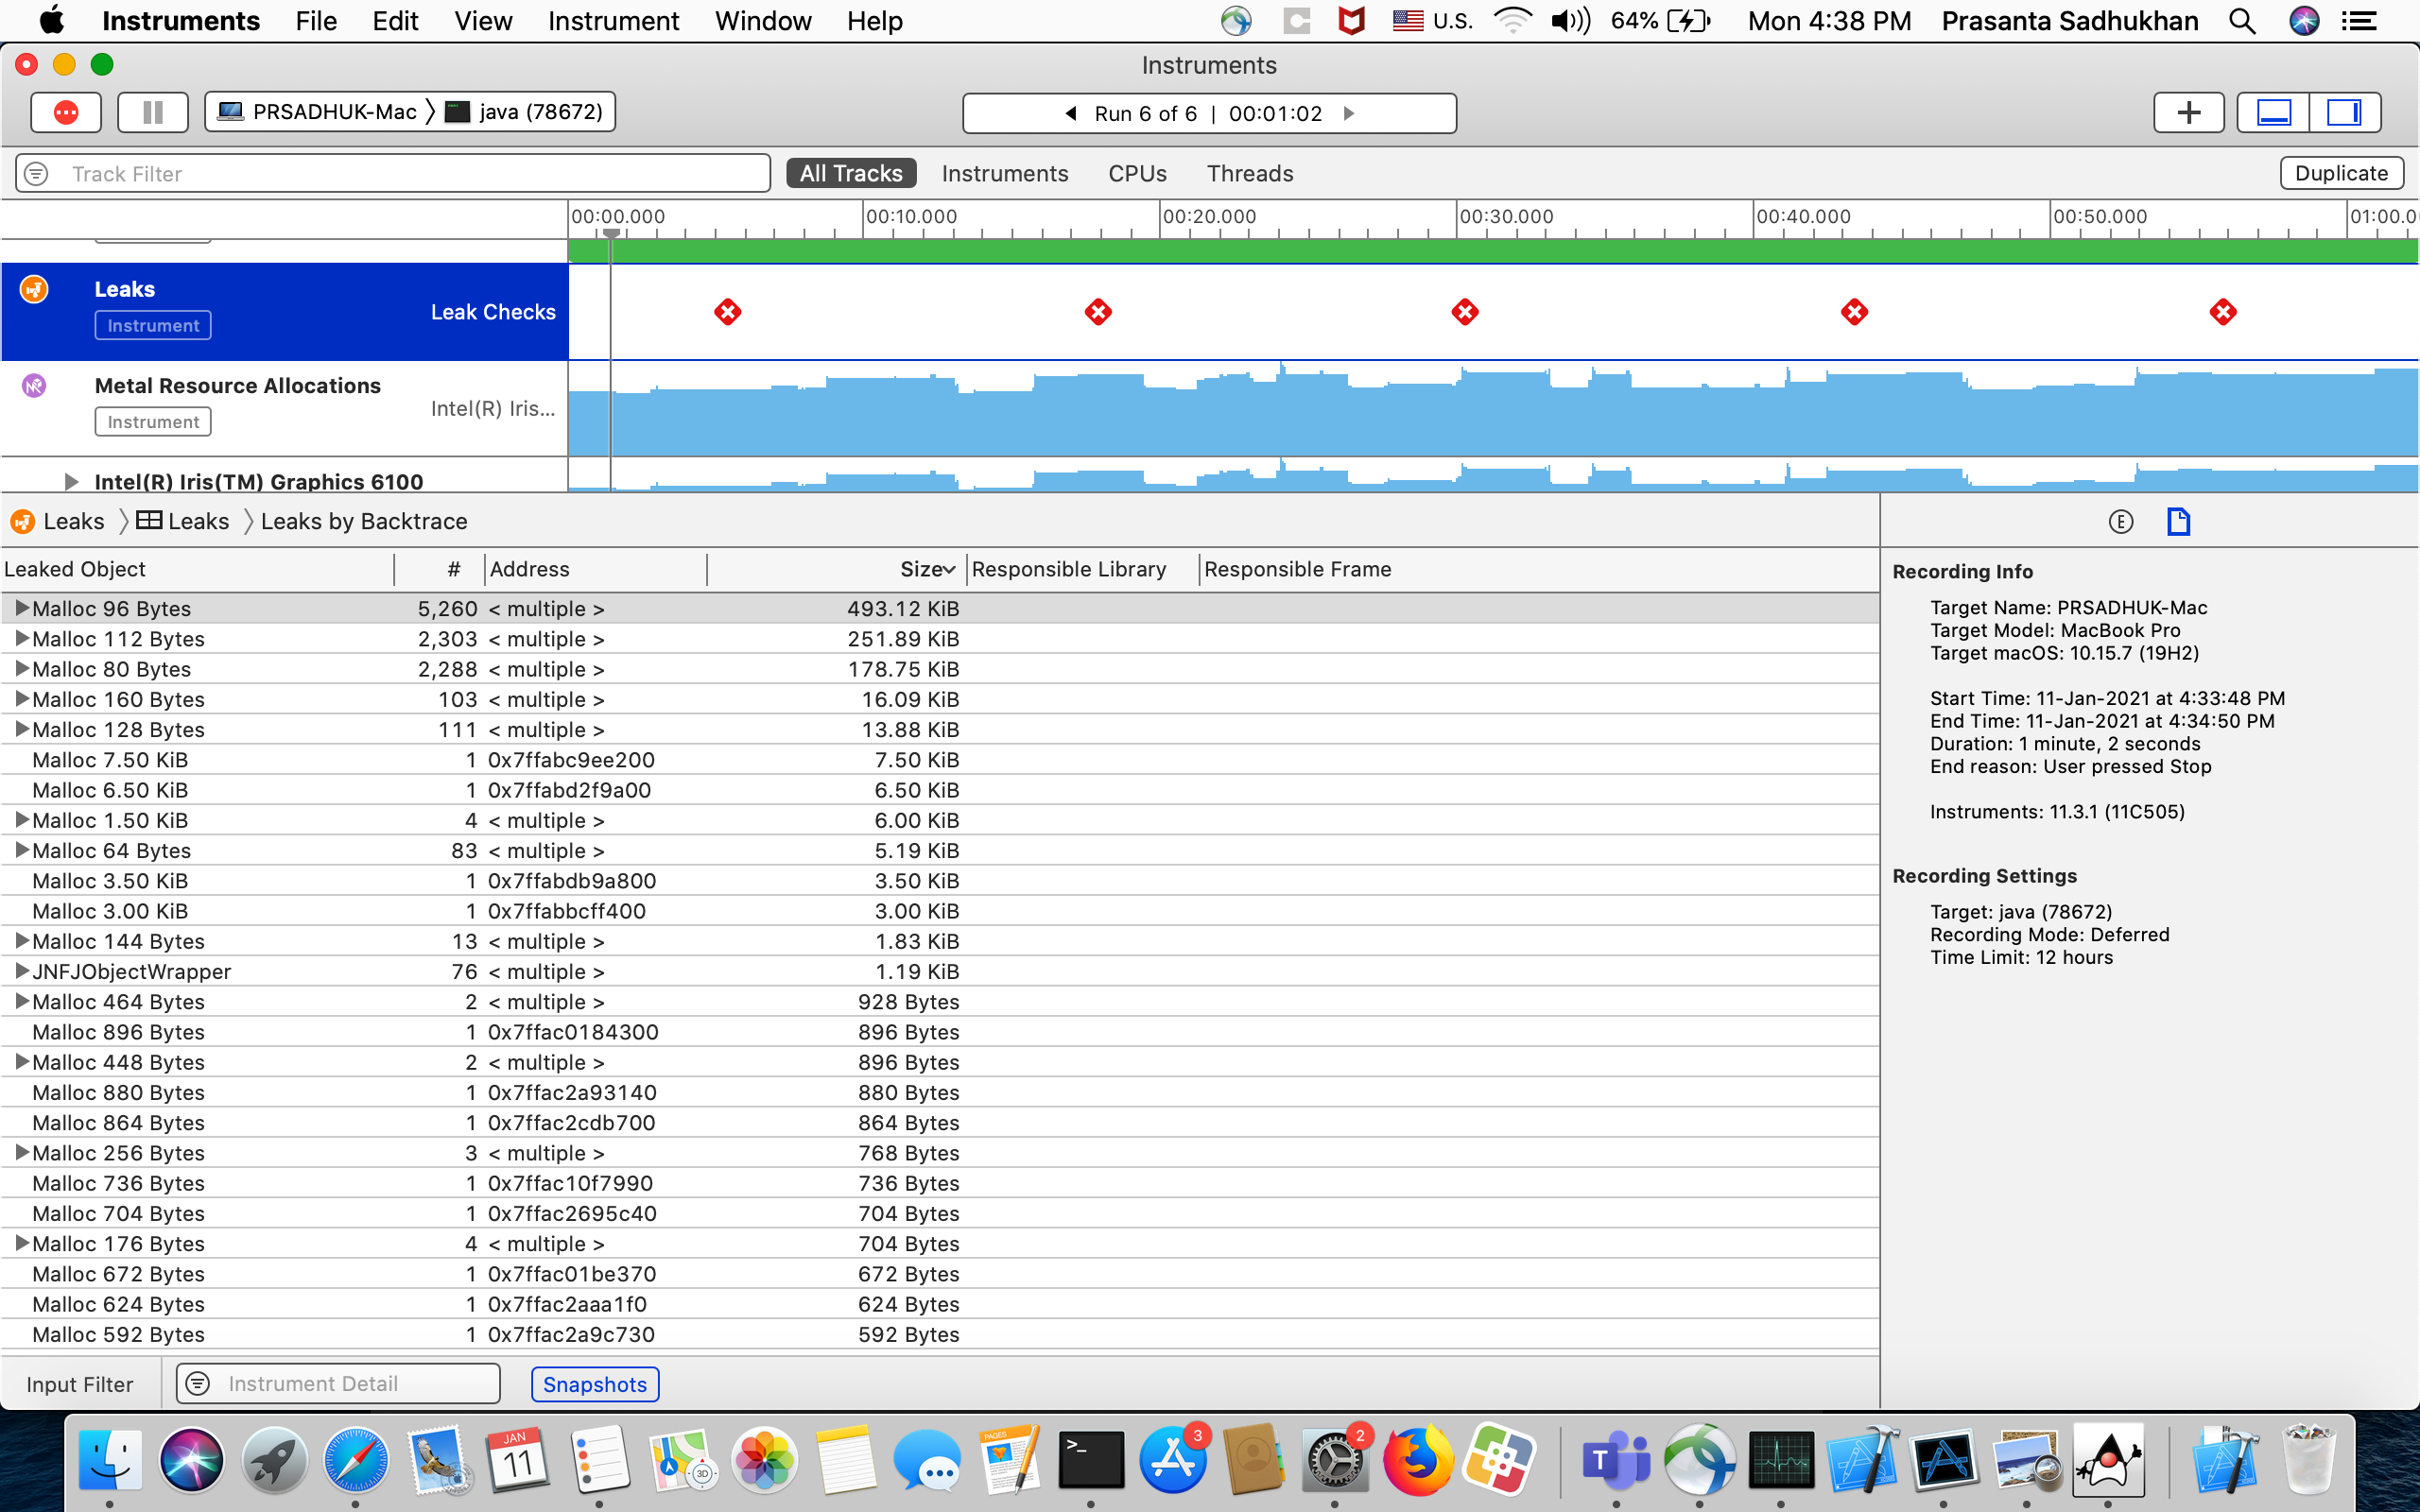The height and width of the screenshot is (1512, 2420).
Task: Expand the Malloc 96 Bytes row
Action: coord(21,608)
